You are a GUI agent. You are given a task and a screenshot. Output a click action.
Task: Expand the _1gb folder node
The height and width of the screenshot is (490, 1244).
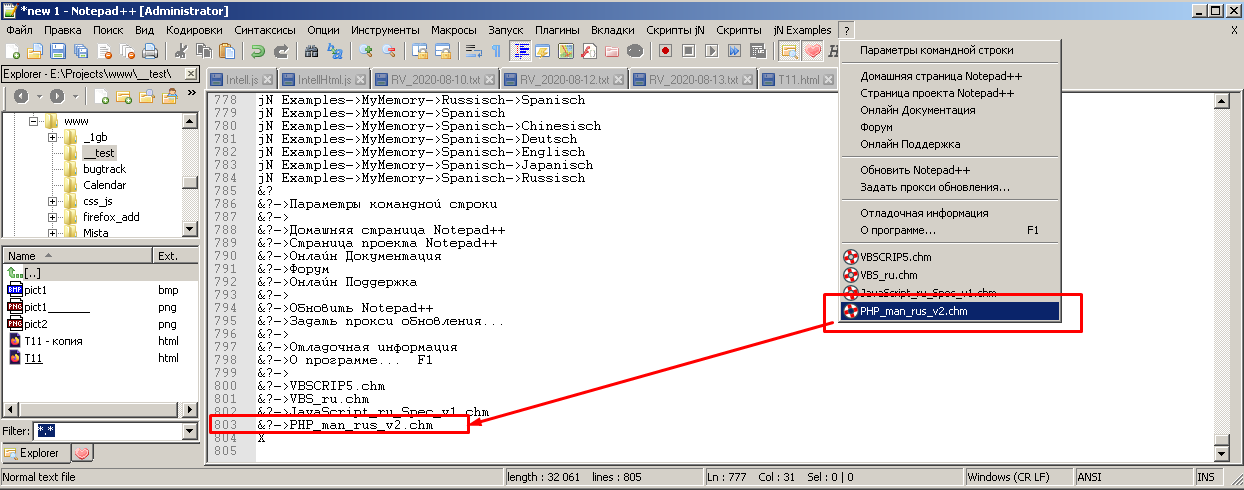point(52,137)
